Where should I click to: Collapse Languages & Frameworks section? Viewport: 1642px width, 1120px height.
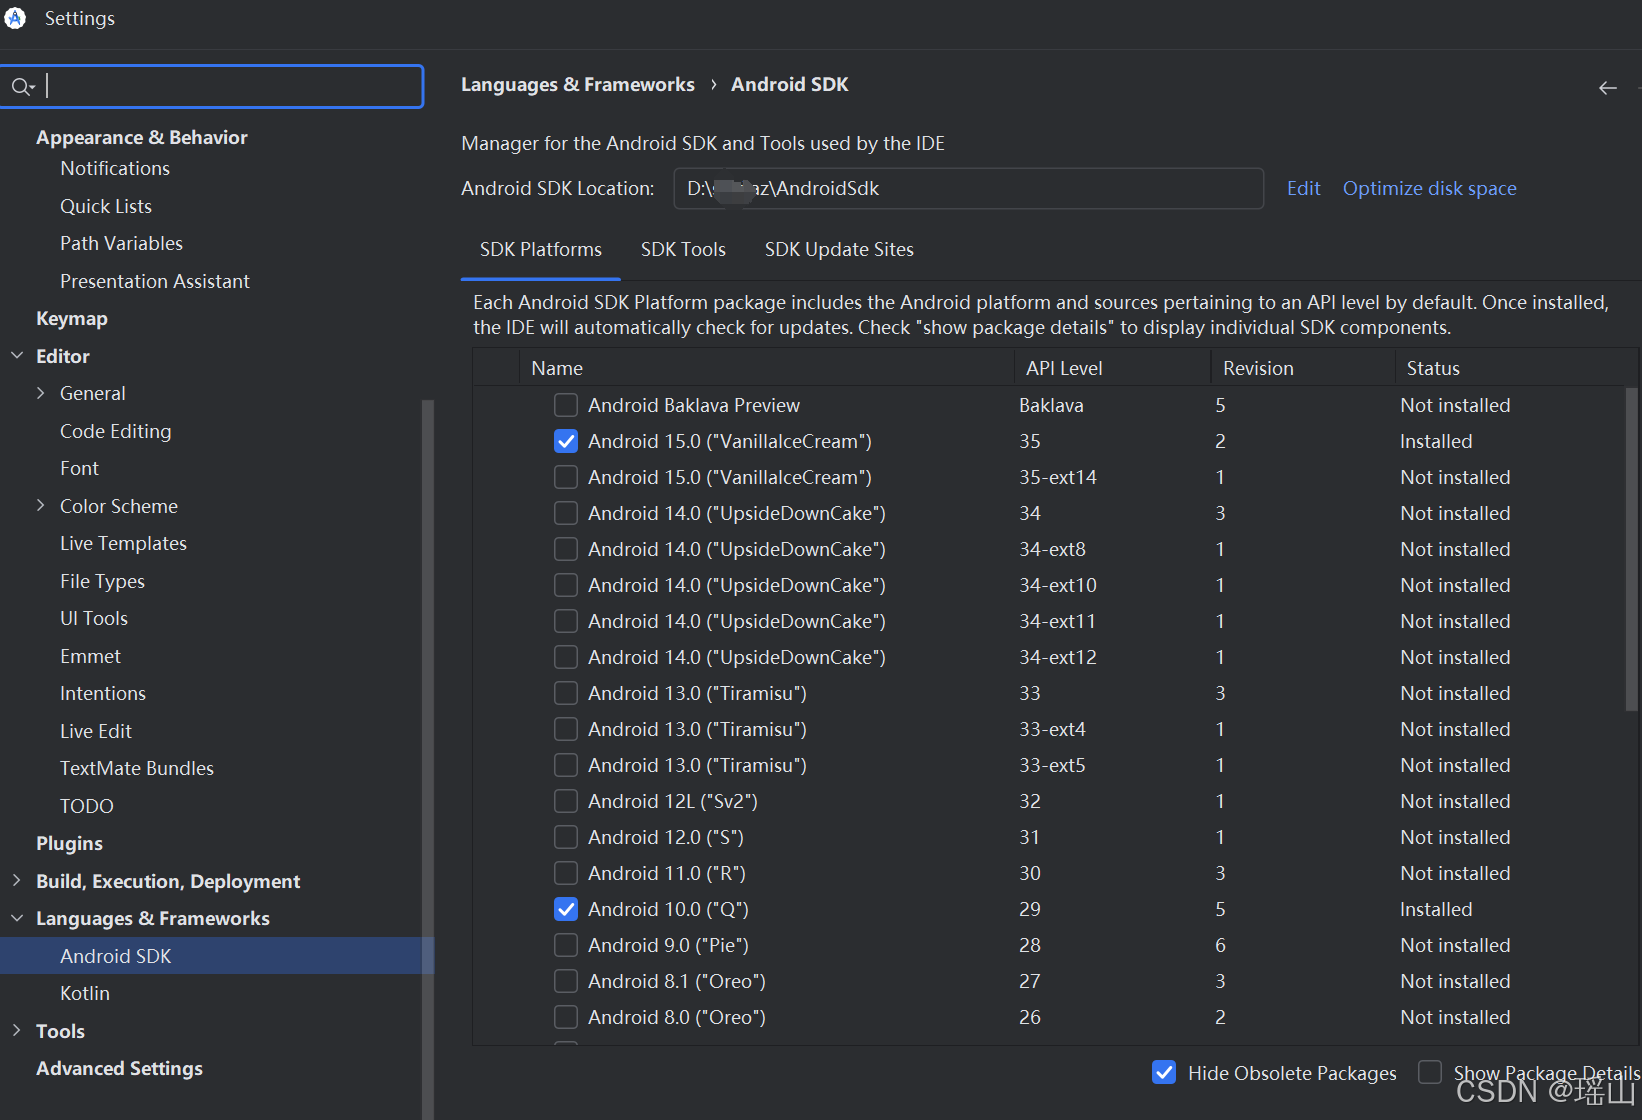pyautogui.click(x=17, y=918)
